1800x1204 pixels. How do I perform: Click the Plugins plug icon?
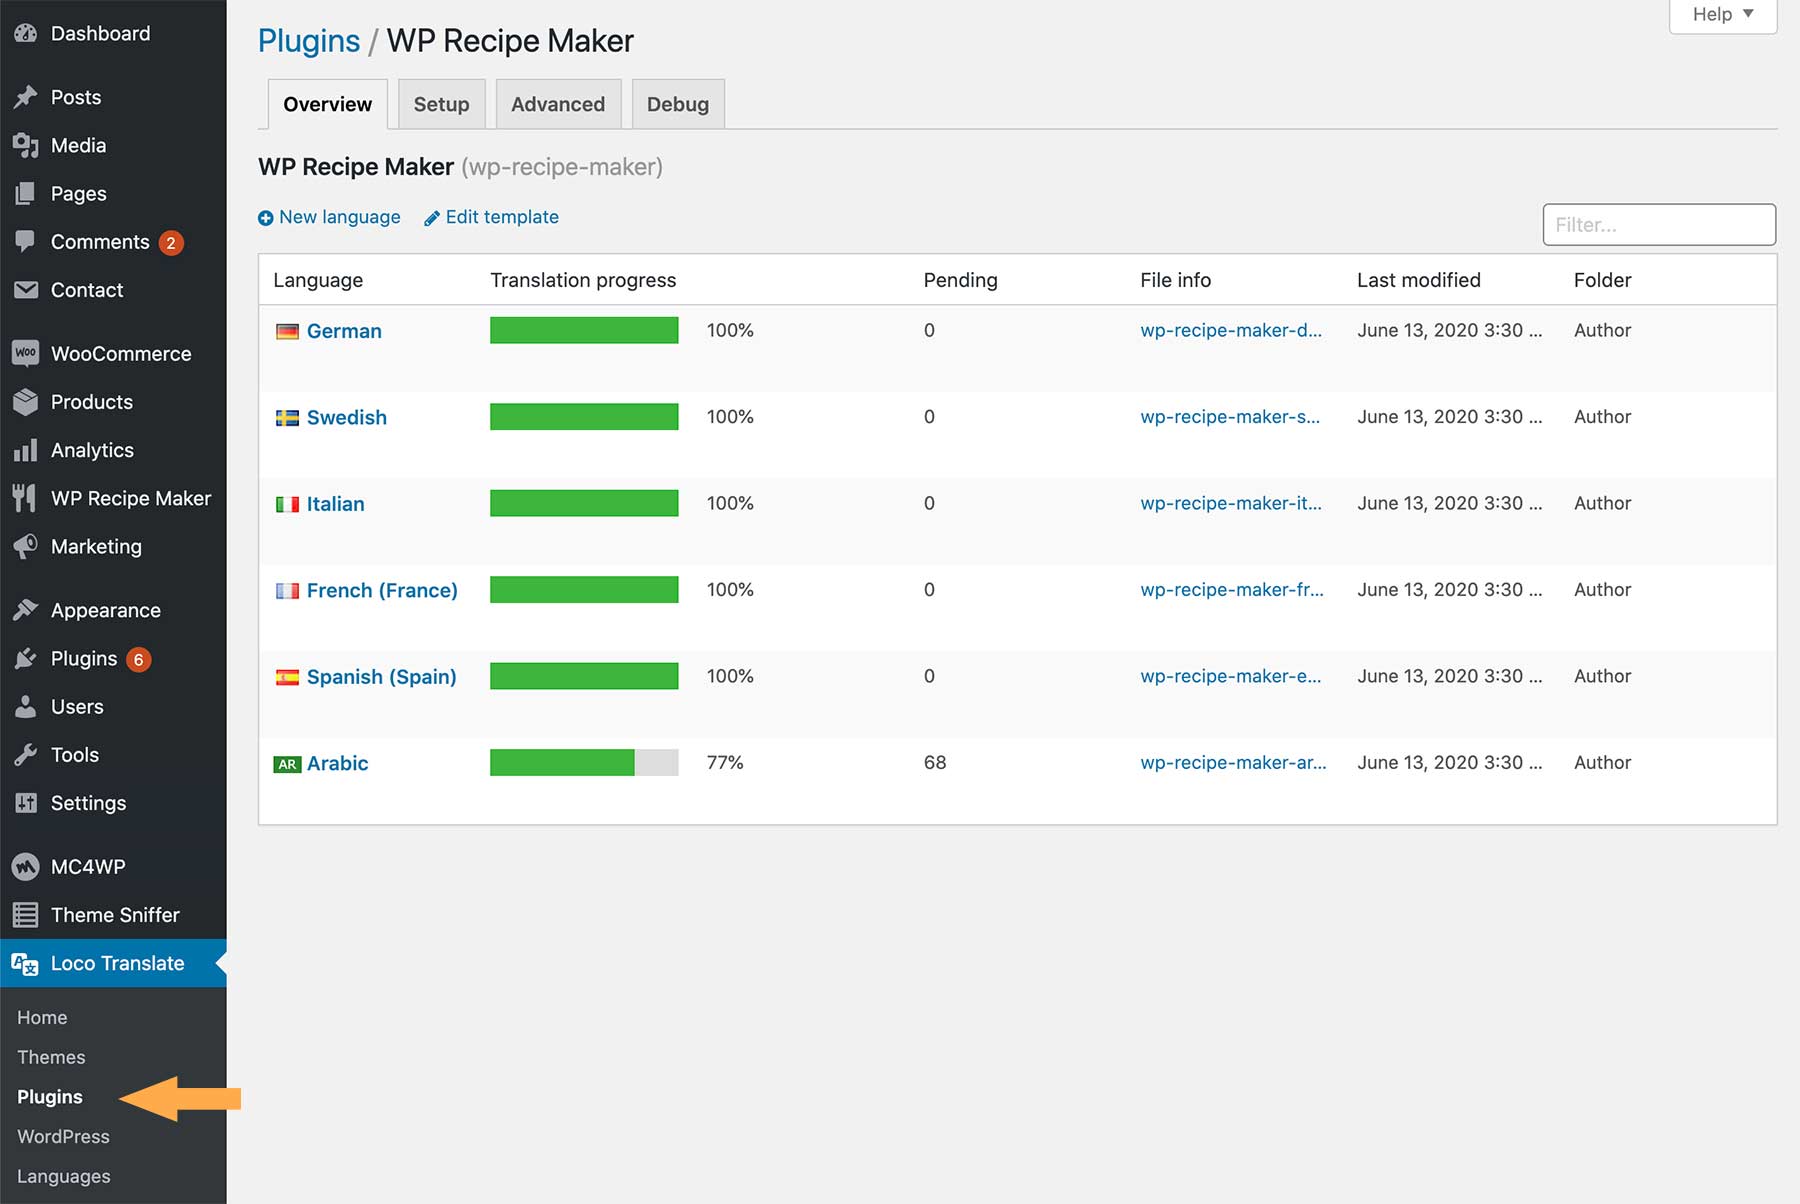25,658
